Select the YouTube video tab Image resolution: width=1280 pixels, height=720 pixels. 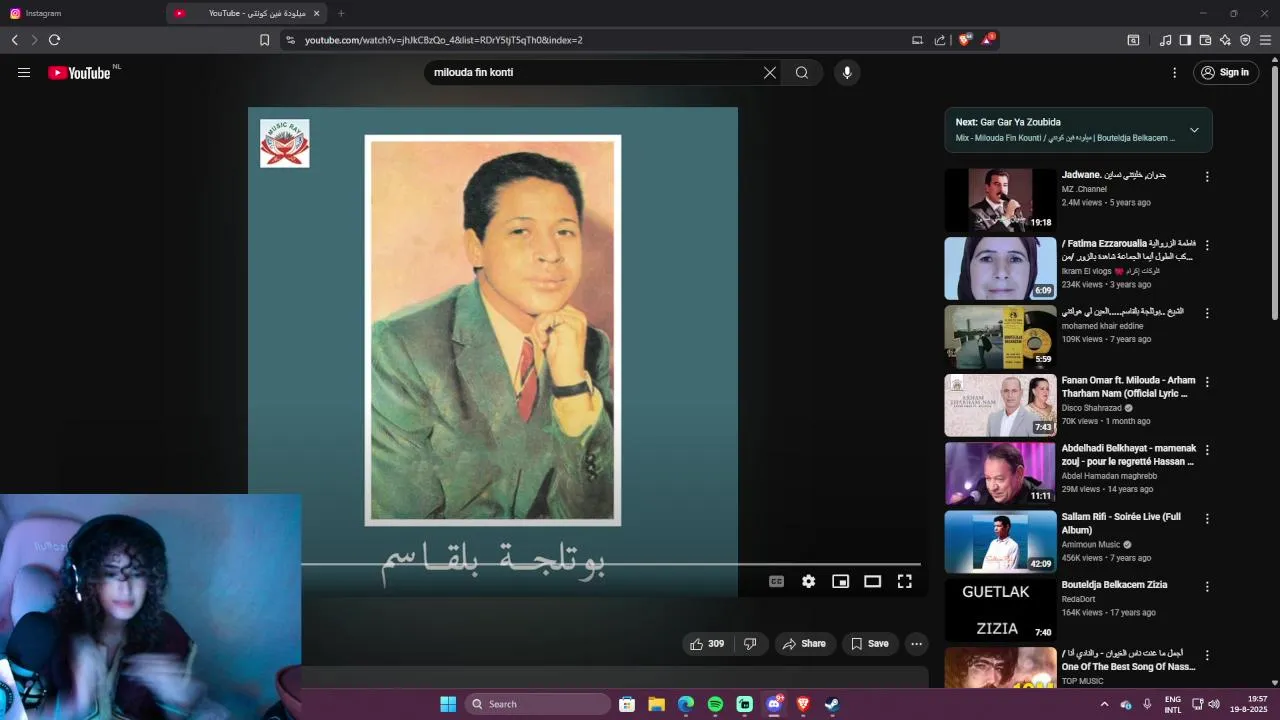click(x=245, y=13)
